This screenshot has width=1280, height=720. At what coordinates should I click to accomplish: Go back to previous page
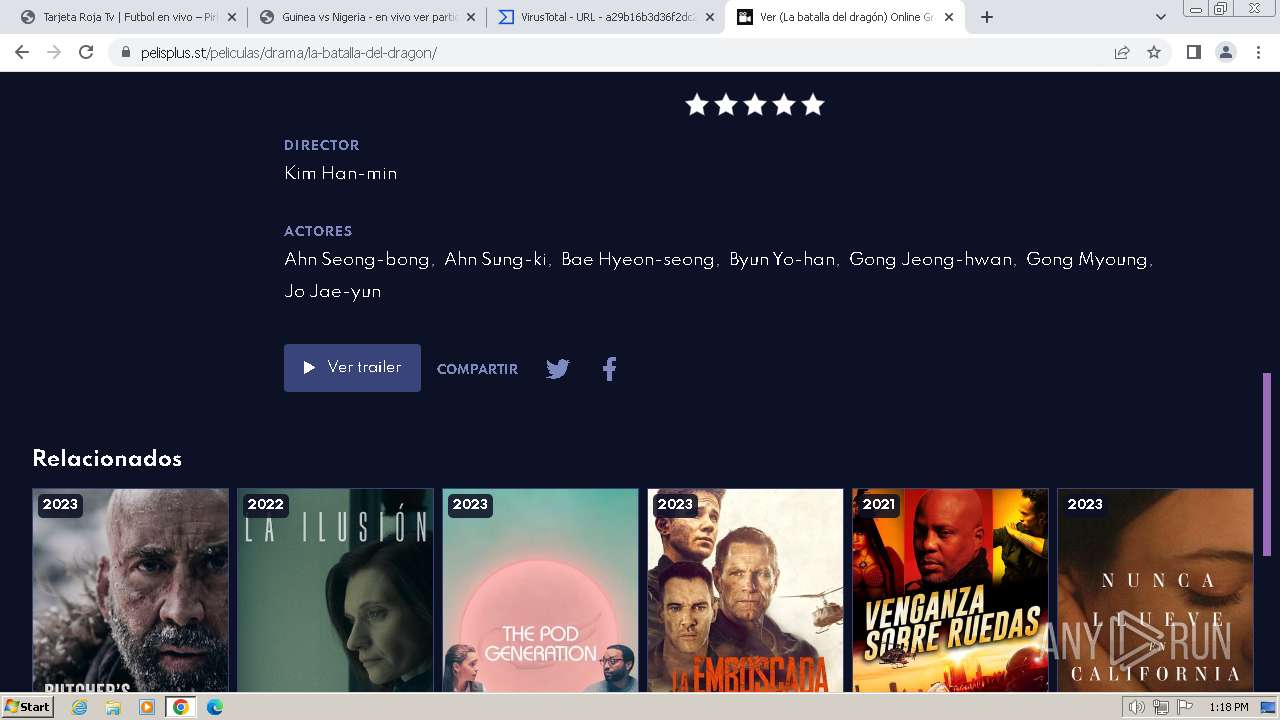click(22, 52)
